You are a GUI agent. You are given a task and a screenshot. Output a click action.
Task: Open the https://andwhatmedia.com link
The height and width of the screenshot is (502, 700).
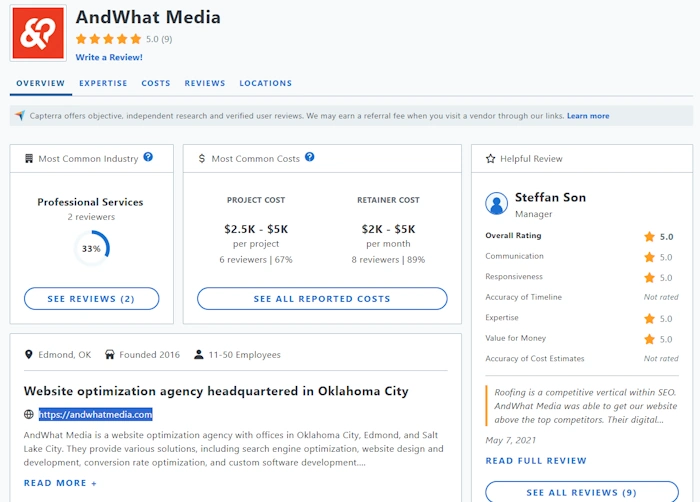[96, 414]
